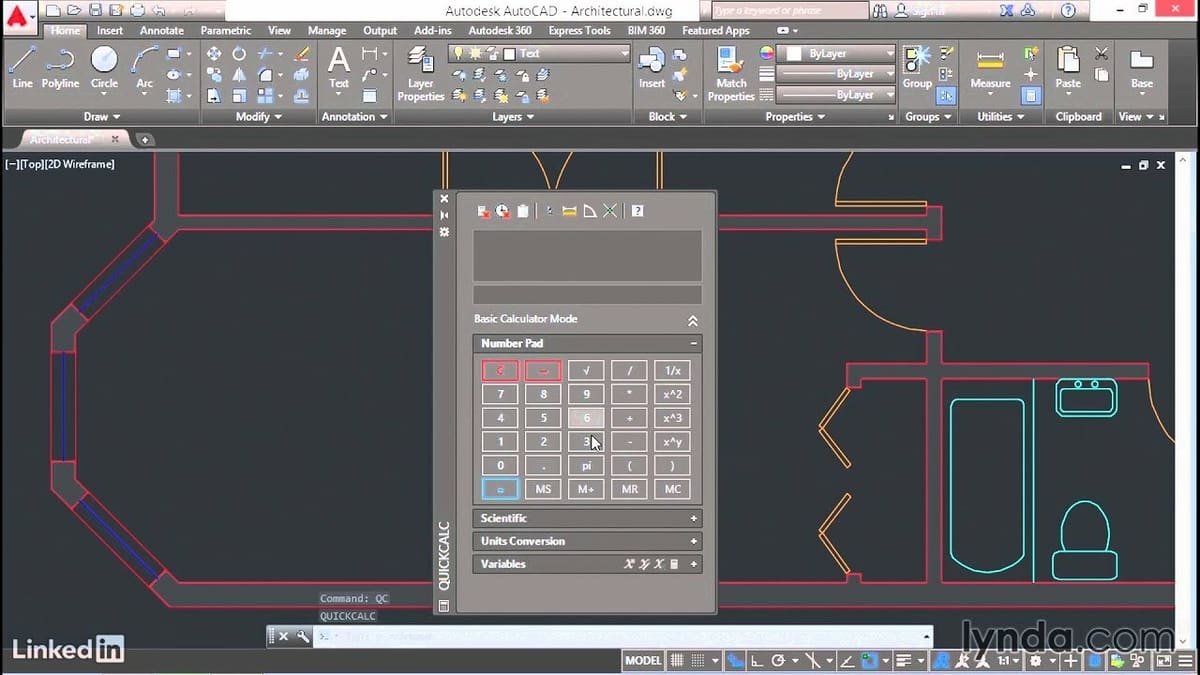The height and width of the screenshot is (675, 1200).
Task: Select the Arc tool
Action: pyautogui.click(x=145, y=67)
